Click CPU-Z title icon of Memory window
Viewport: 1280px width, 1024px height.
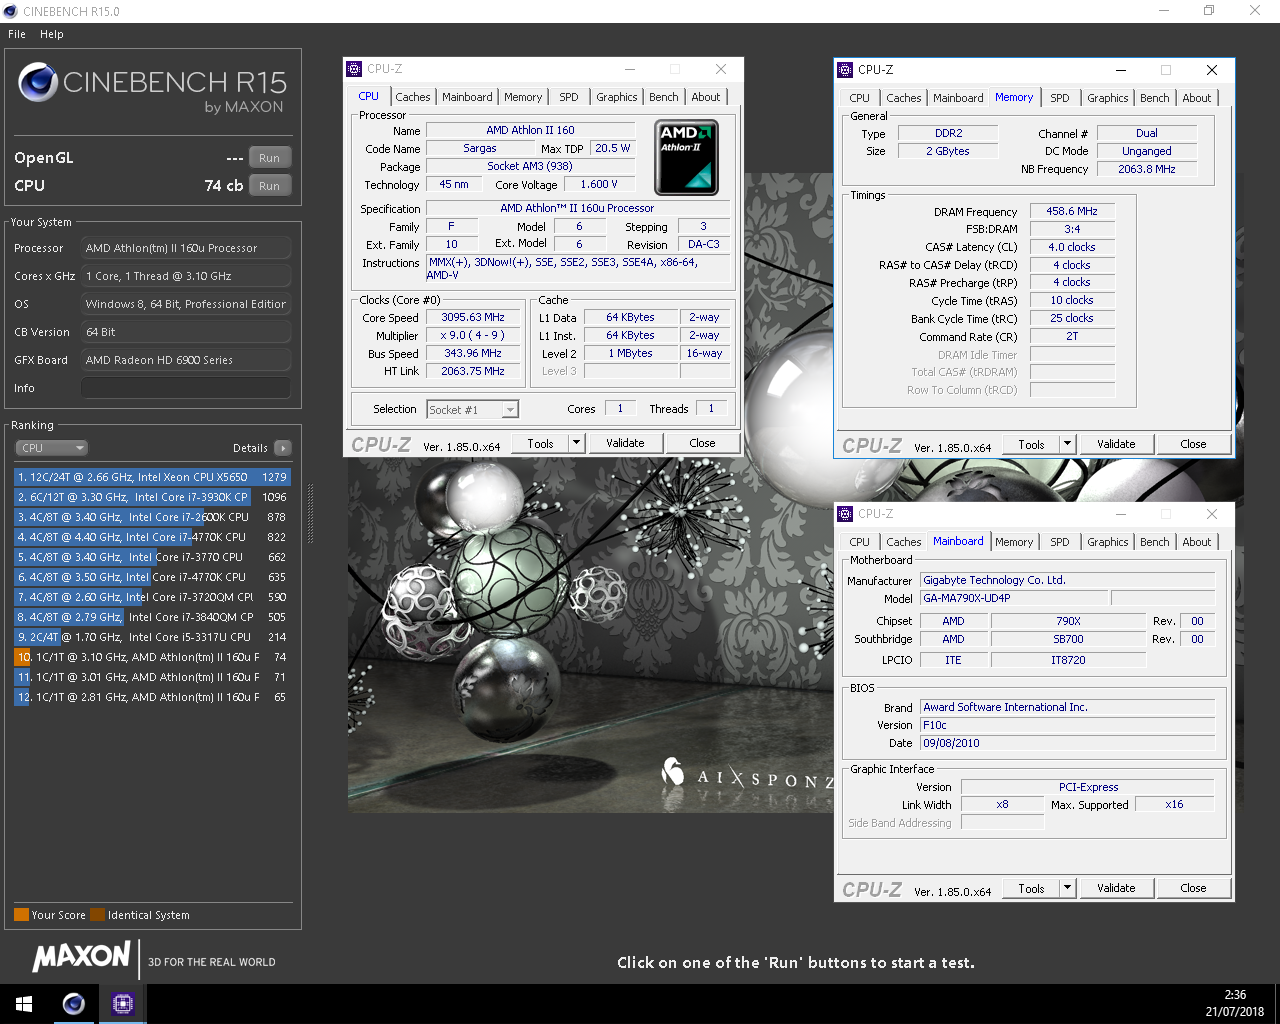[845, 70]
